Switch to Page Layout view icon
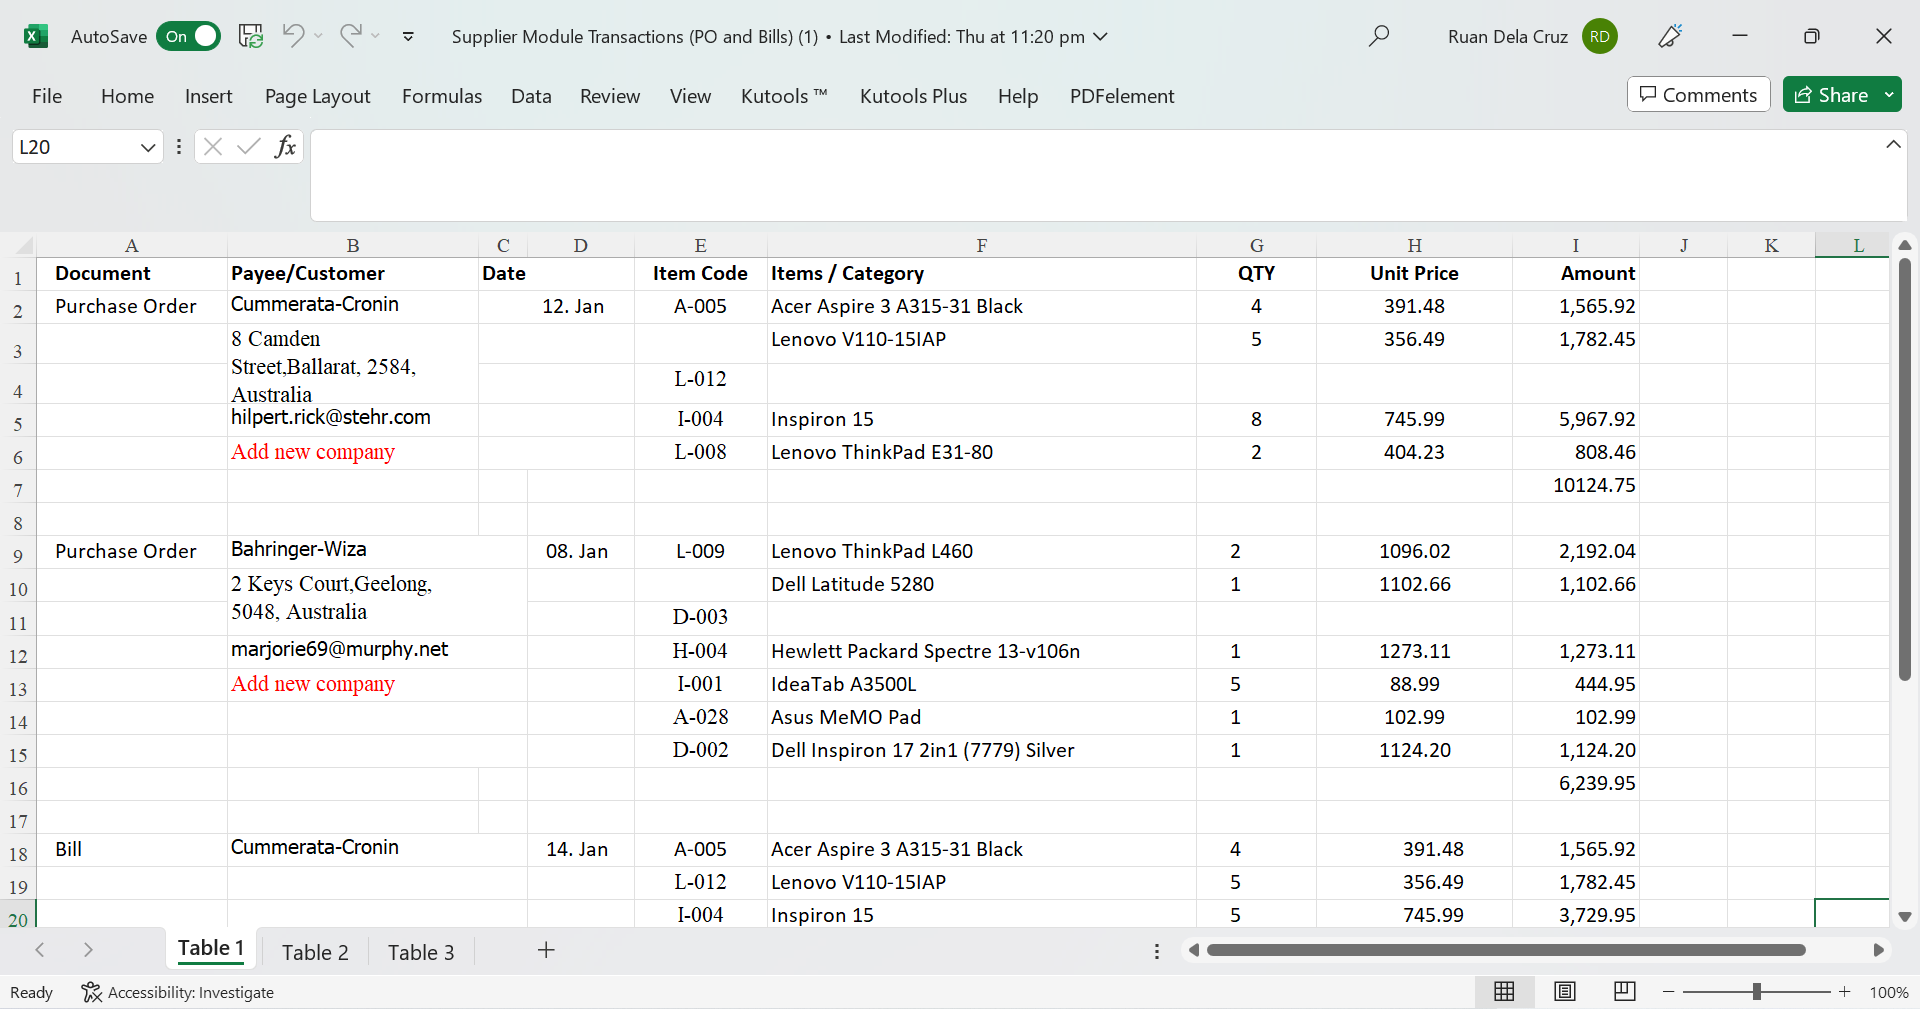Image resolution: width=1920 pixels, height=1009 pixels. (x=1565, y=991)
